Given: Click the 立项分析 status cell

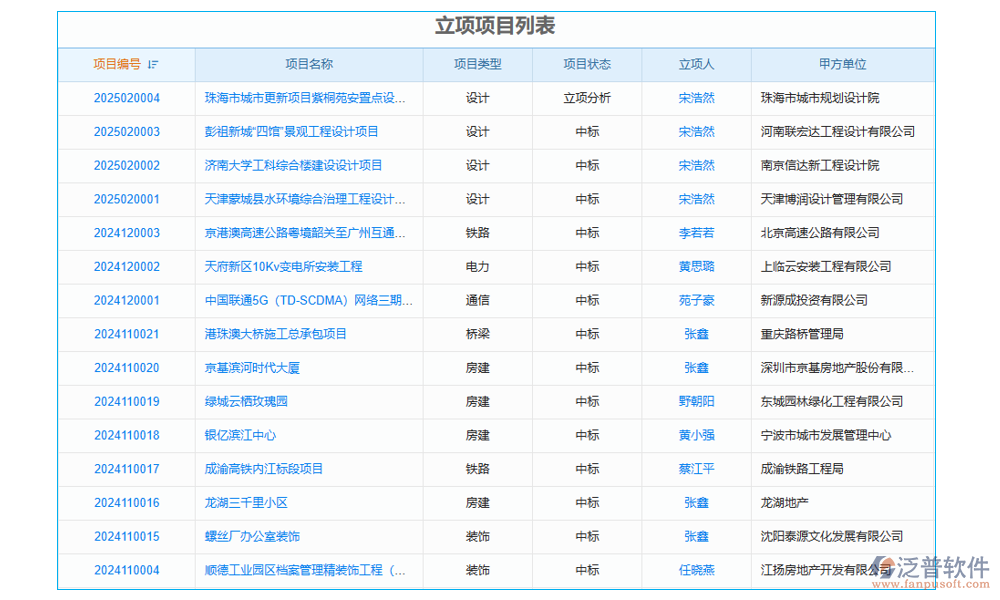Looking at the screenshot, I should [x=588, y=98].
